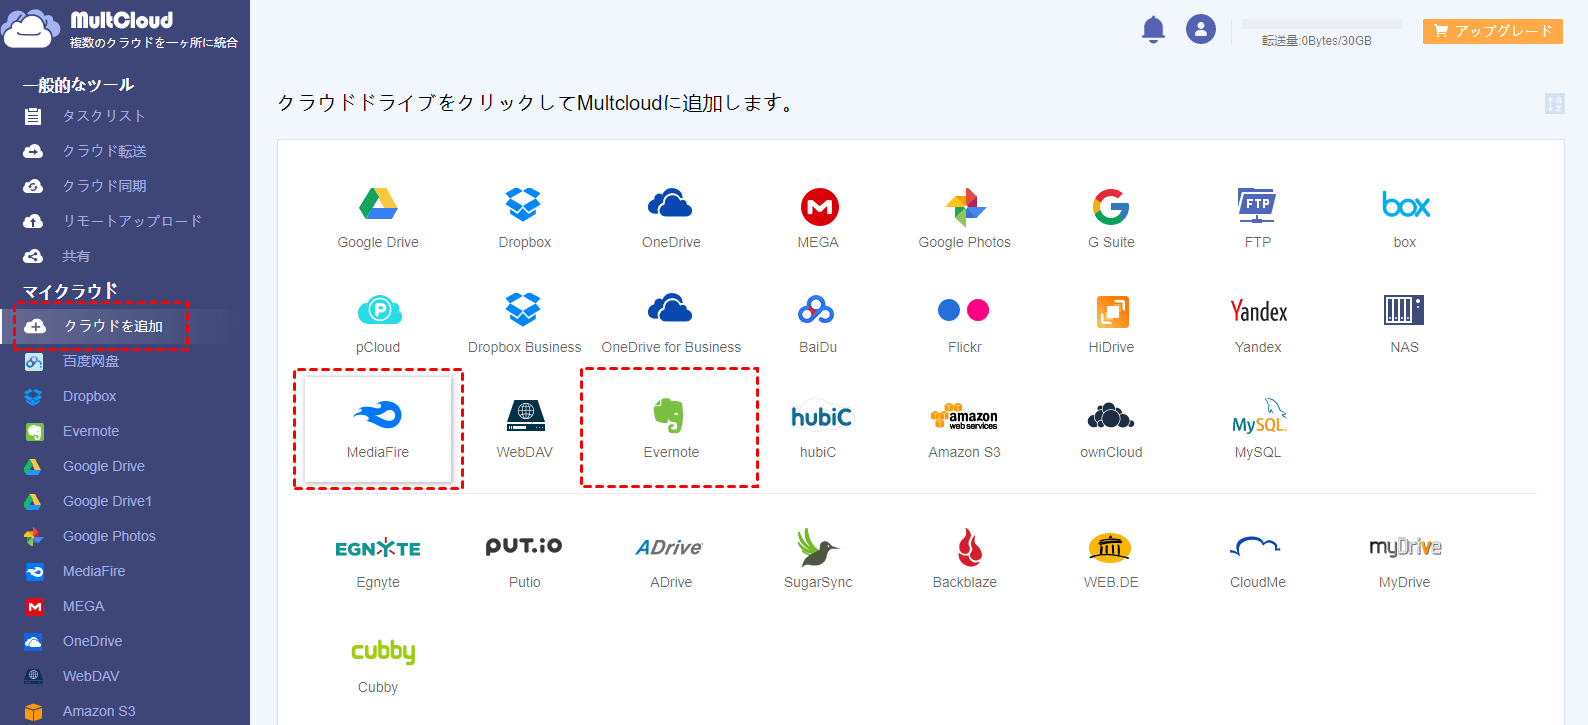Select the BaiDu cloud icon
This screenshot has height=725, width=1588.
point(818,323)
